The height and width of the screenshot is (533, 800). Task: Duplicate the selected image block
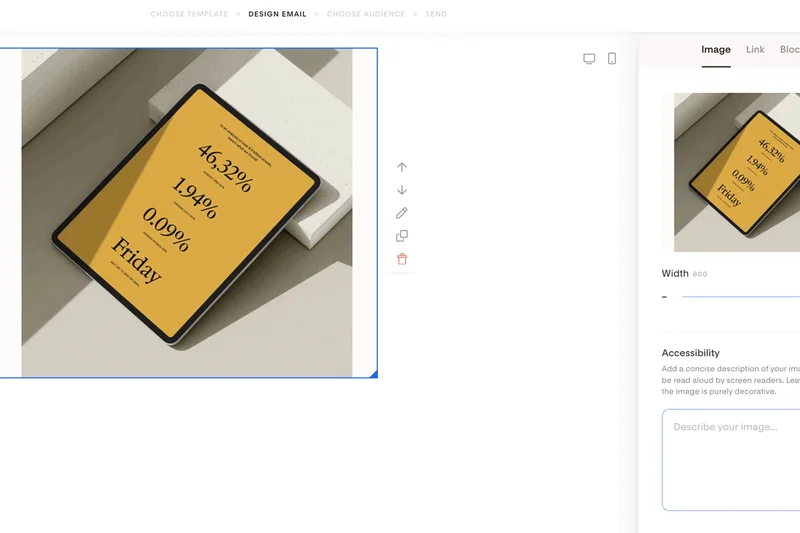click(x=402, y=236)
